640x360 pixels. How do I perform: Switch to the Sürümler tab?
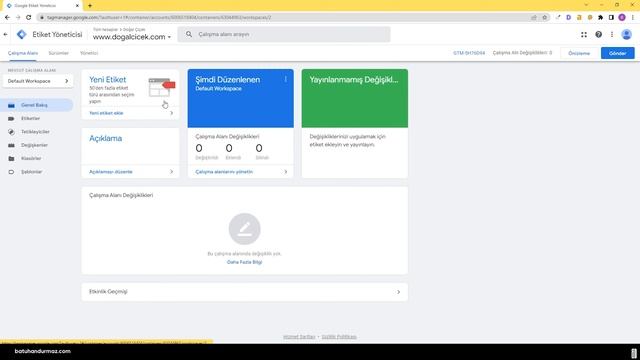click(58, 53)
